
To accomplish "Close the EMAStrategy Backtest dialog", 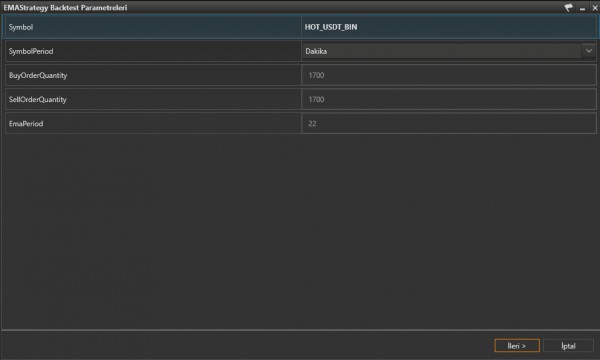I will coord(595,8).
